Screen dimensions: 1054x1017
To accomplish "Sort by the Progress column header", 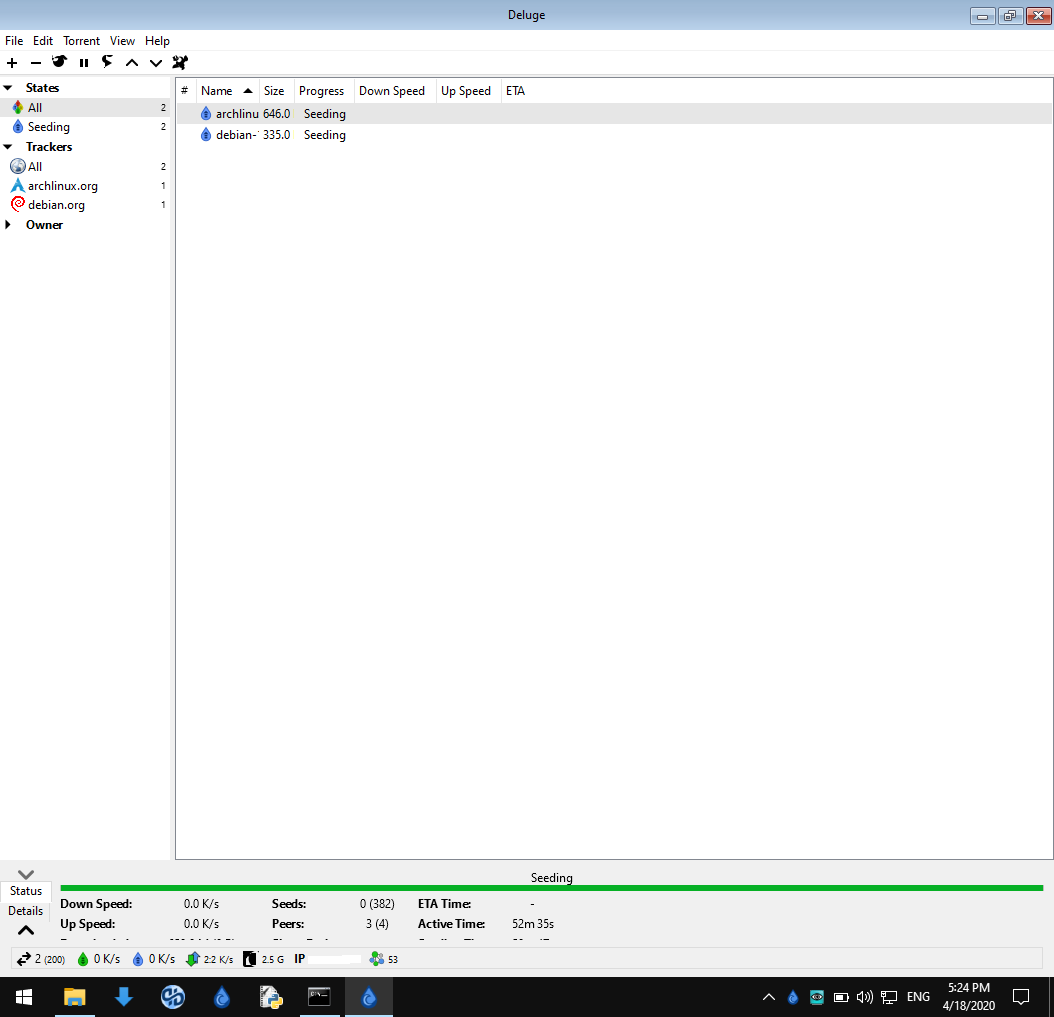I will pos(324,91).
